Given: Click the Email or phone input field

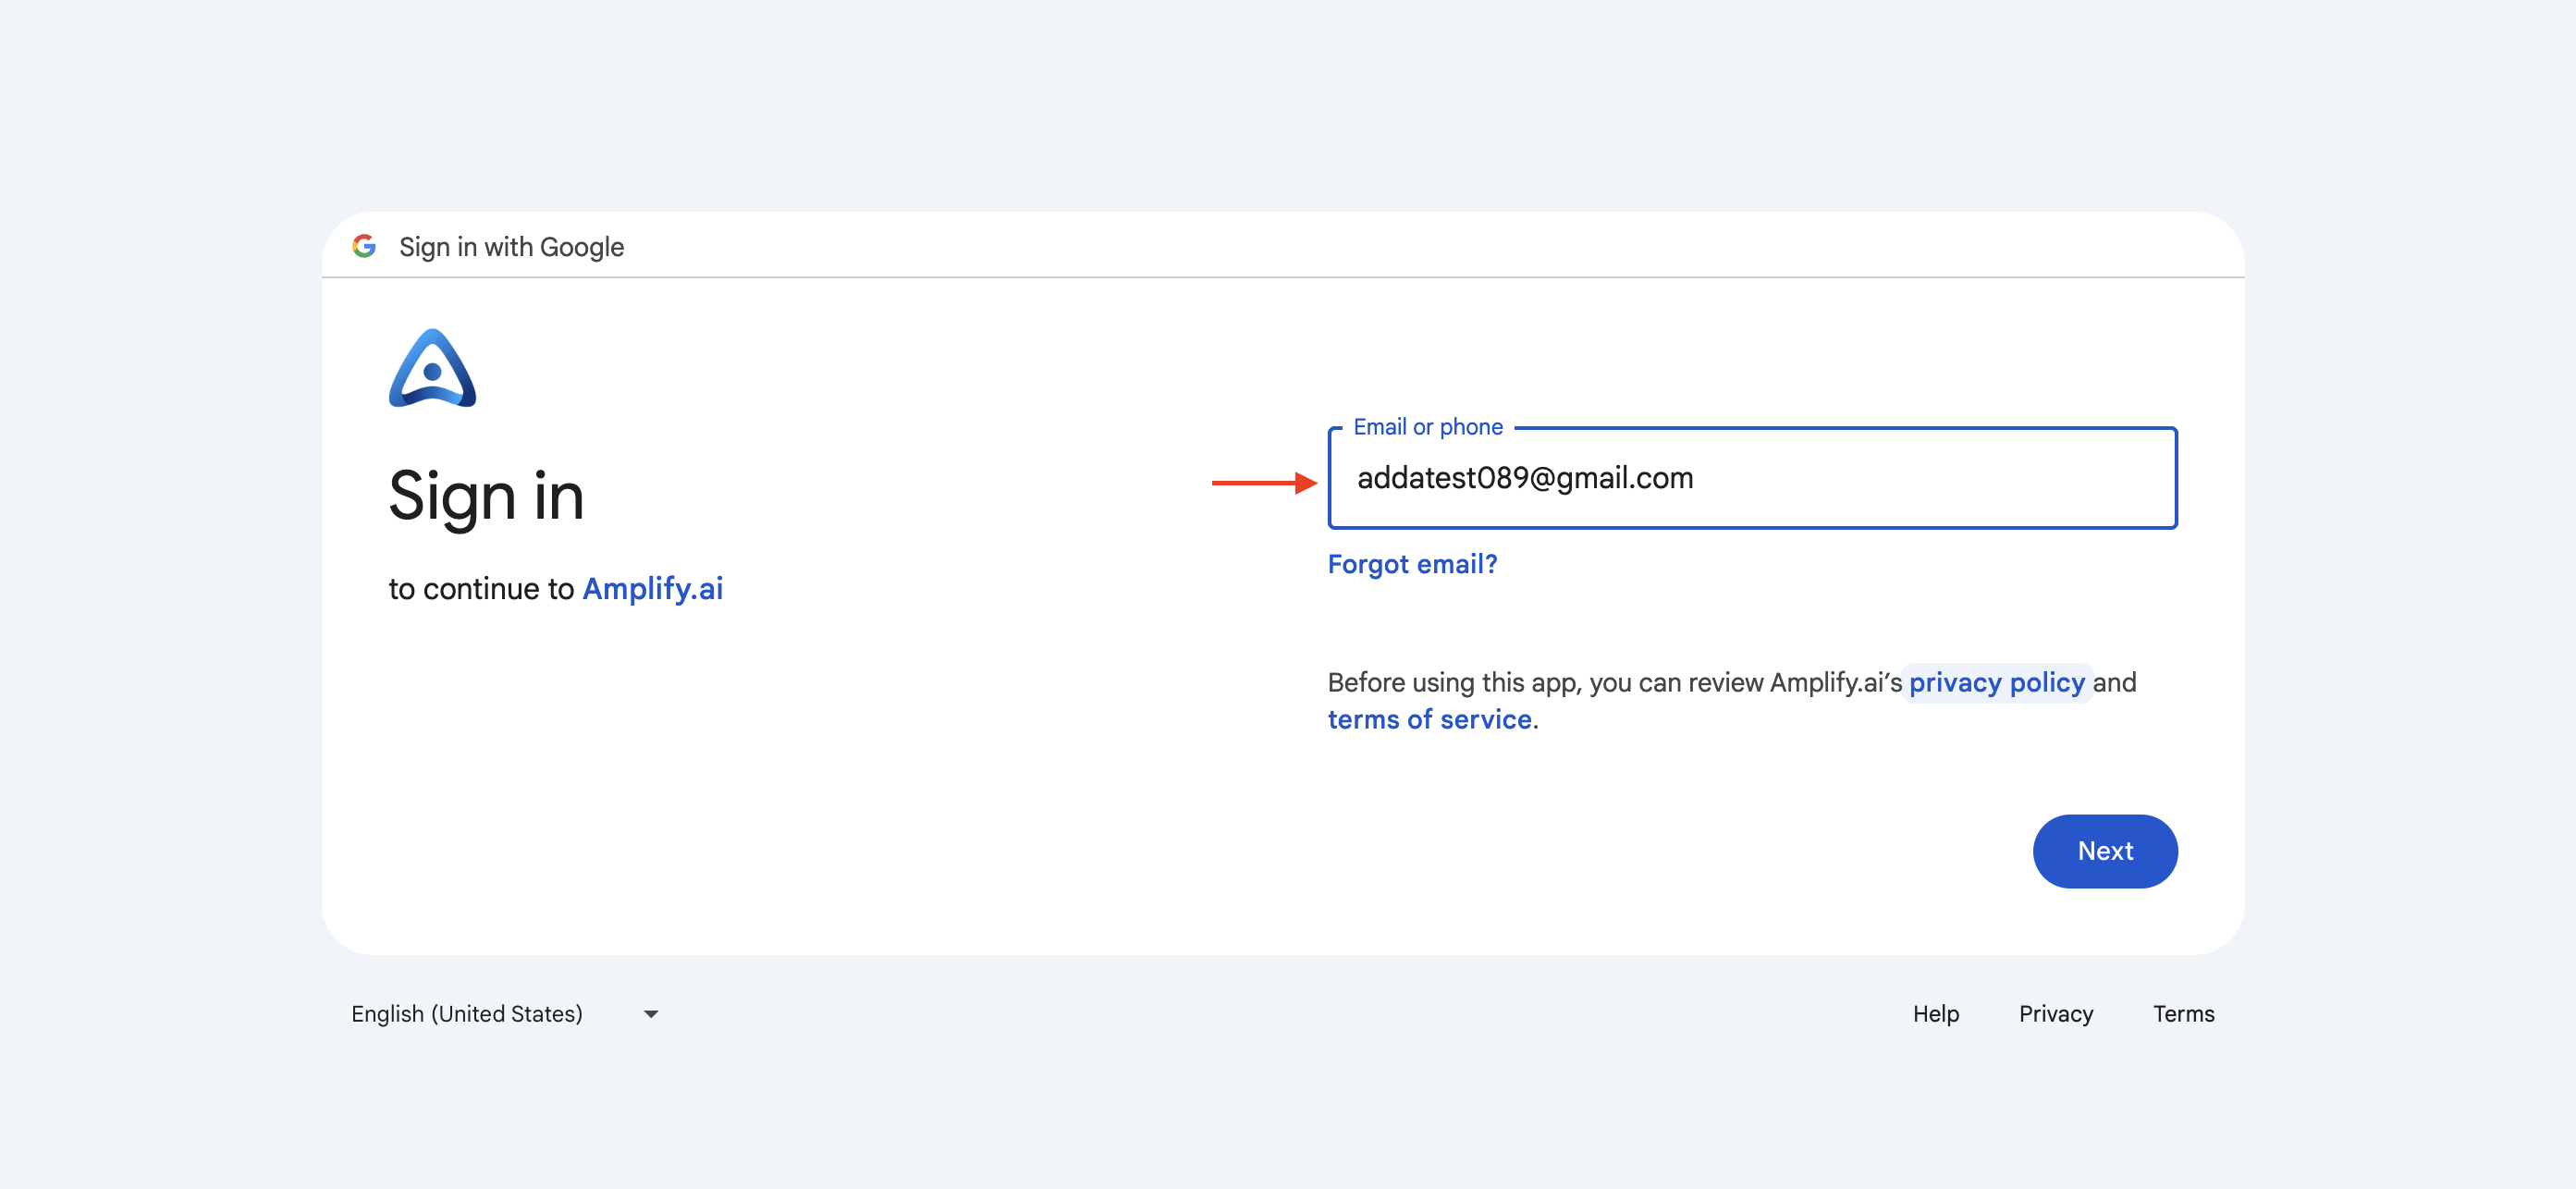Looking at the screenshot, I should 1752,478.
